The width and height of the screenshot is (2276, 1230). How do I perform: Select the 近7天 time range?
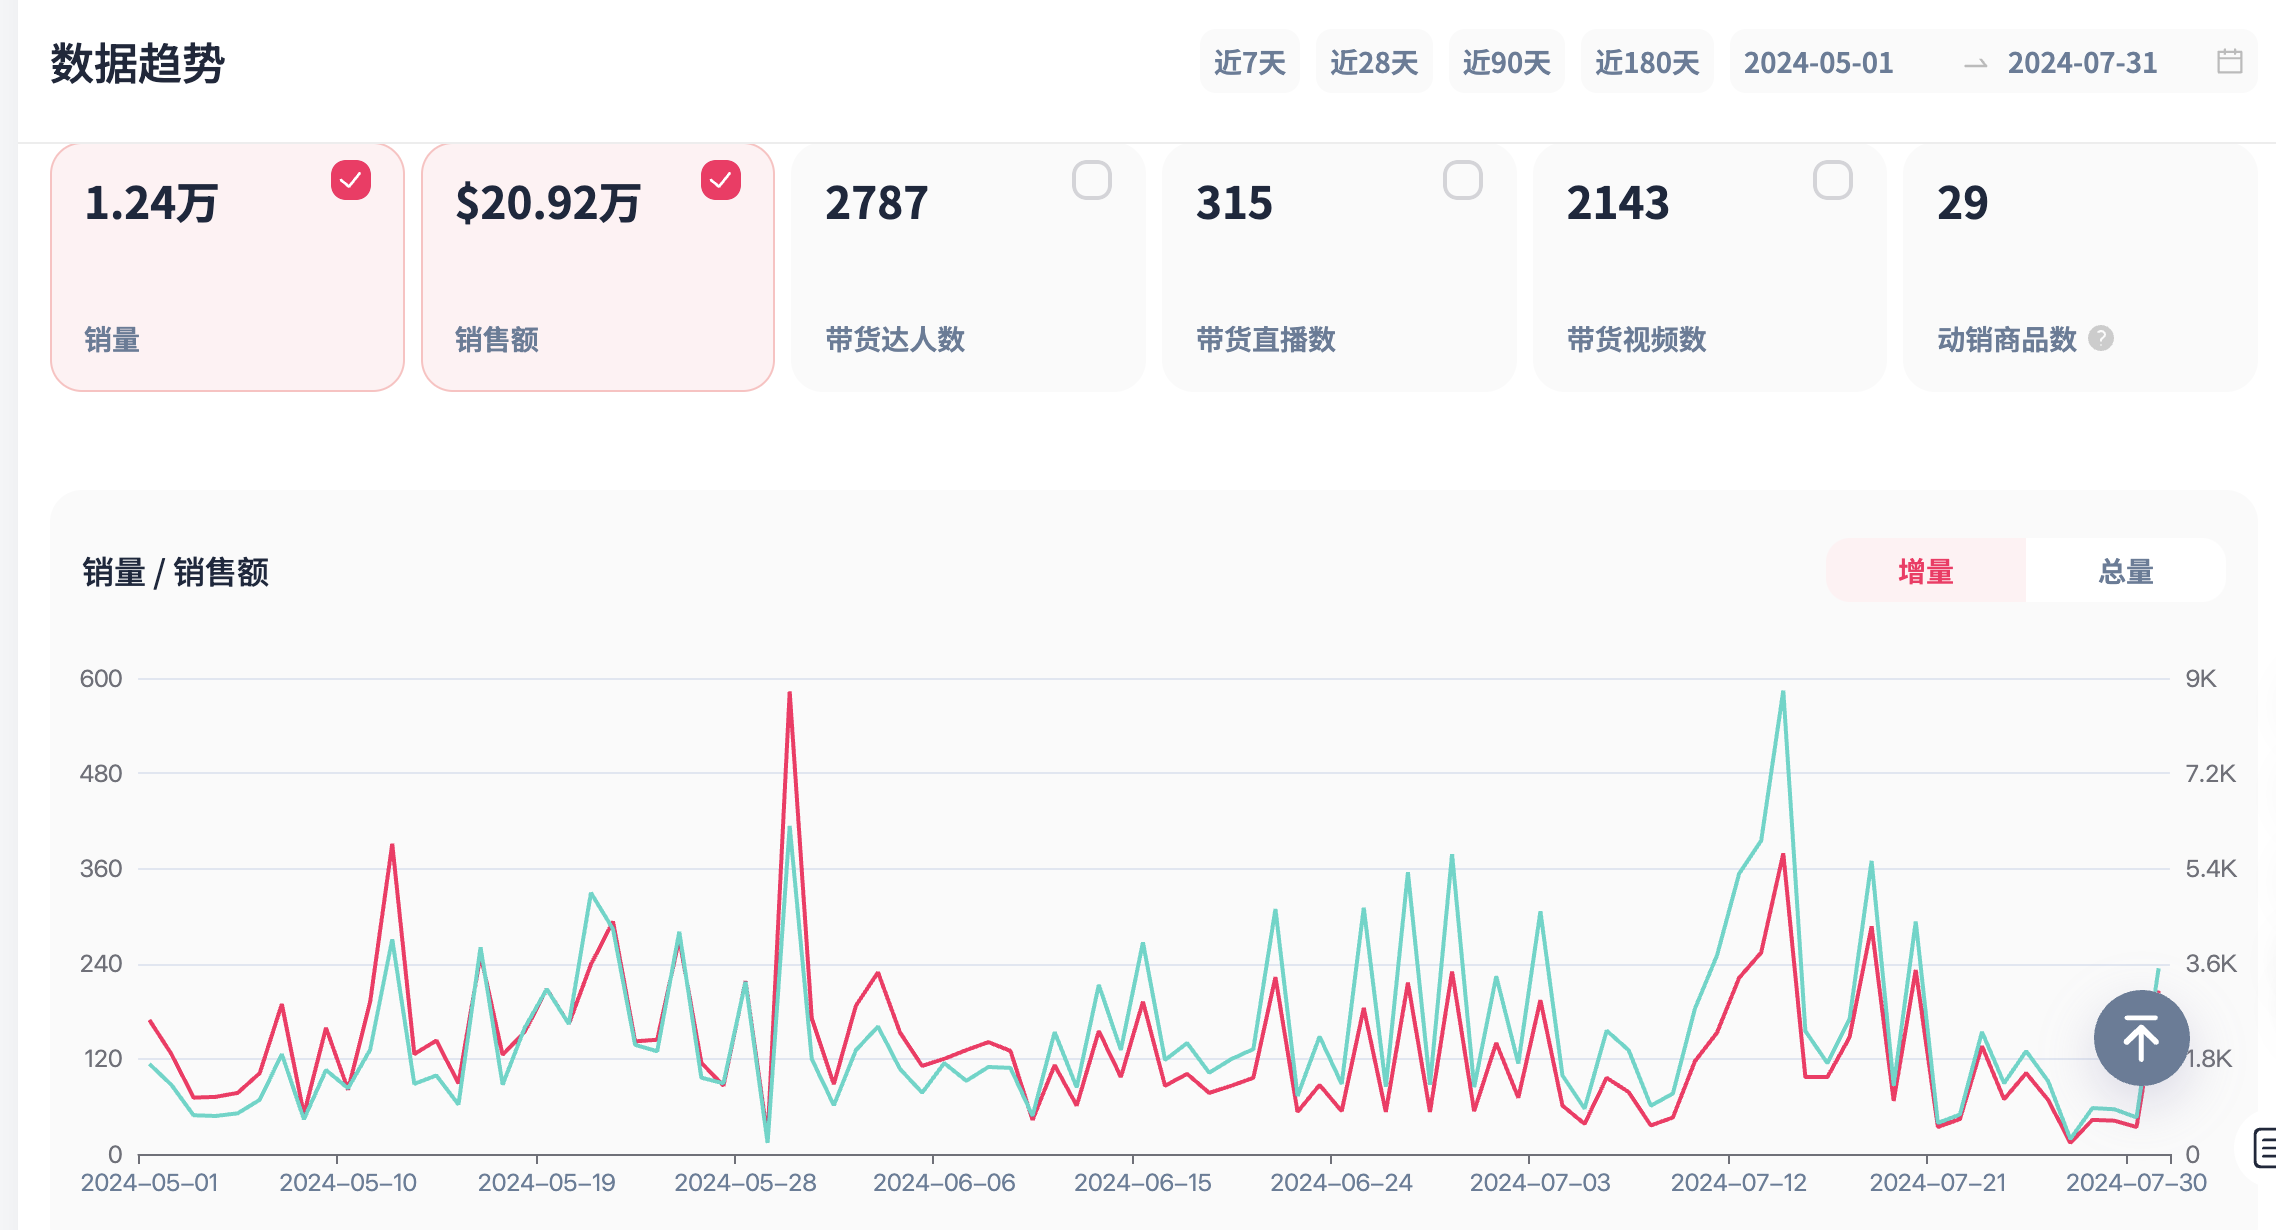[x=1249, y=63]
